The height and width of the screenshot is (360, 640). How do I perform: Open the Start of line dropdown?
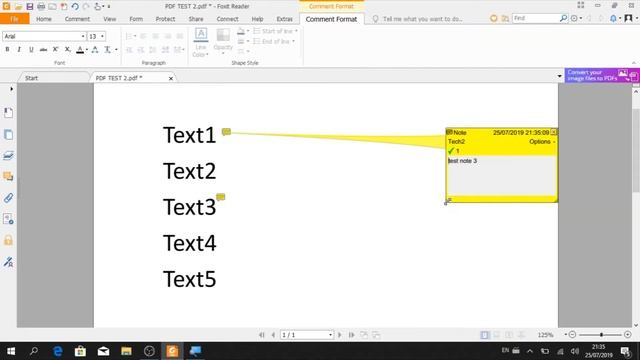[276, 31]
